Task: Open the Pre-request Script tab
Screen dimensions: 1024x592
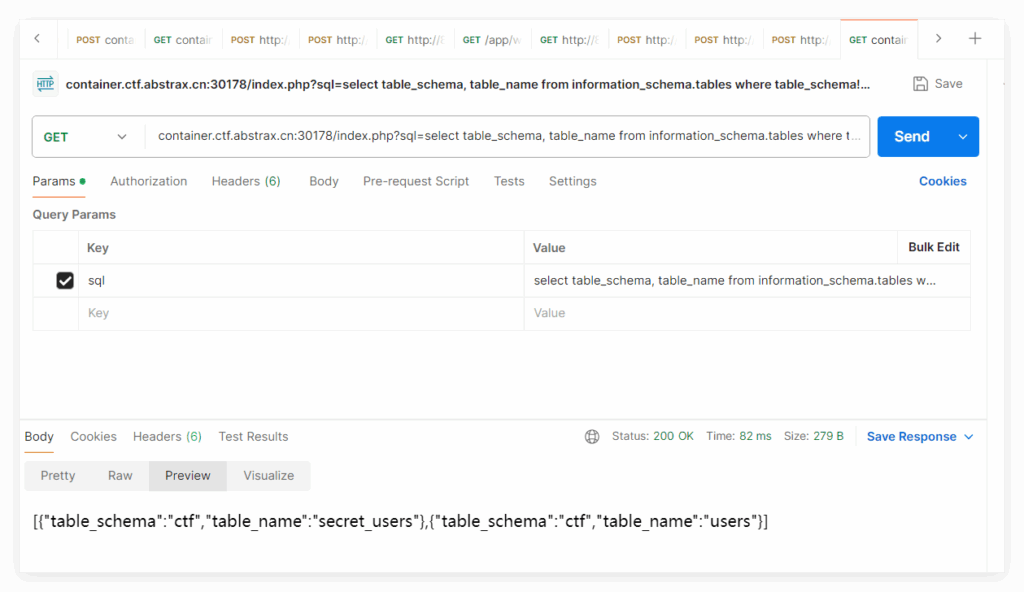Action: [415, 181]
